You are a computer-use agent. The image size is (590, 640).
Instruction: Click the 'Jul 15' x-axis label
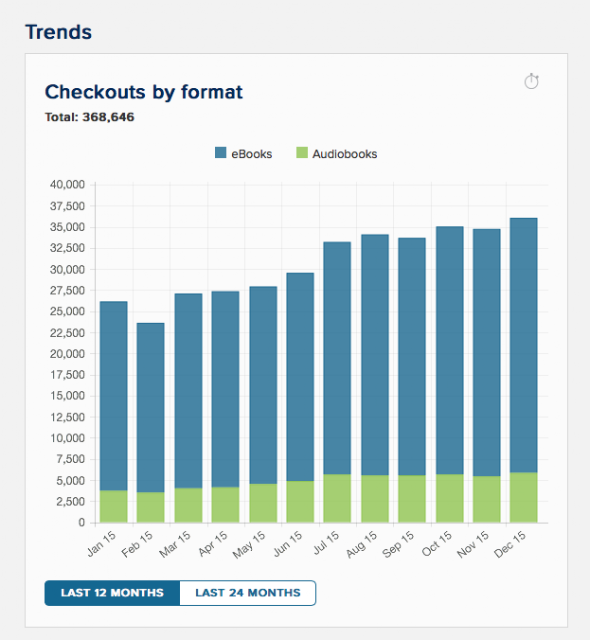click(326, 543)
